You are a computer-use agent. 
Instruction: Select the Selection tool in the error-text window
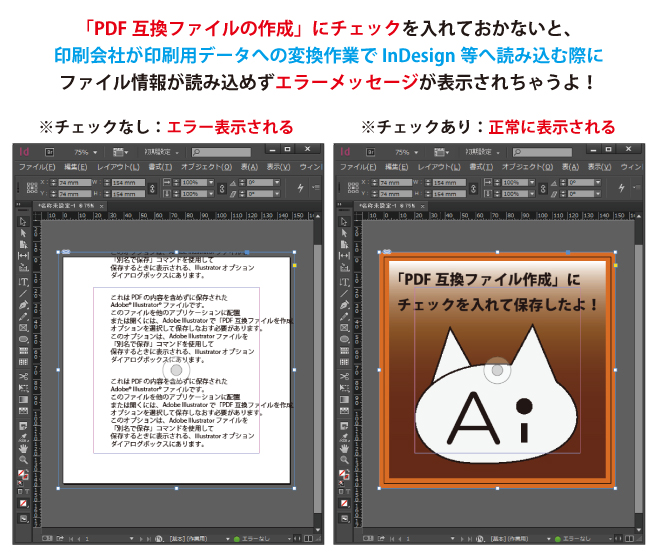tap(23, 222)
